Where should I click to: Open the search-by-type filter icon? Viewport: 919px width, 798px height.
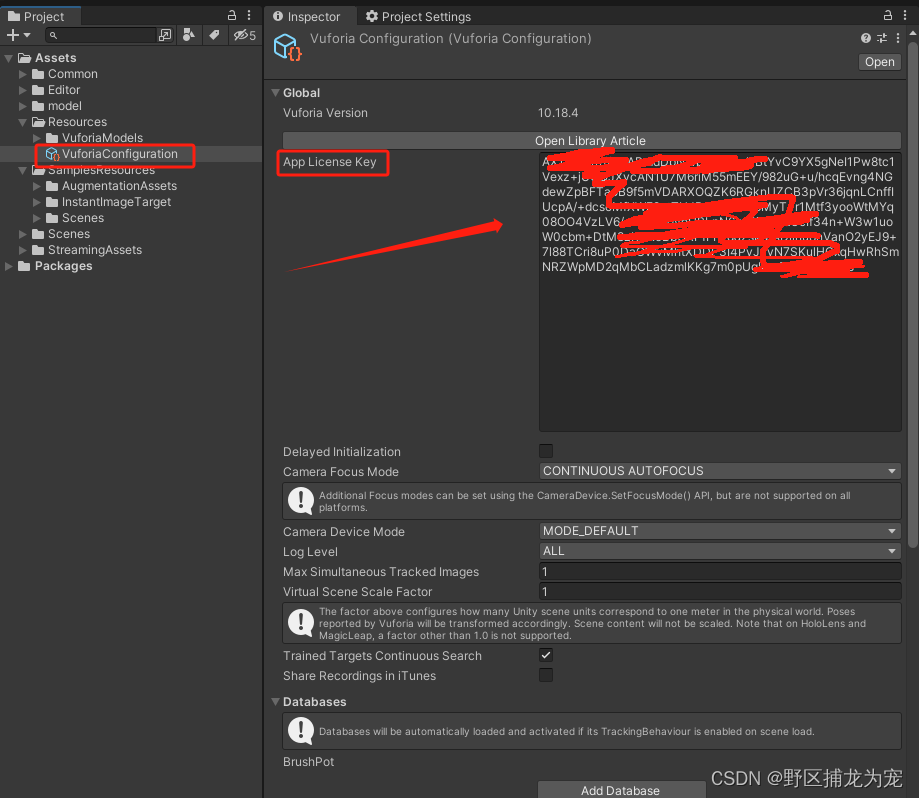[188, 35]
